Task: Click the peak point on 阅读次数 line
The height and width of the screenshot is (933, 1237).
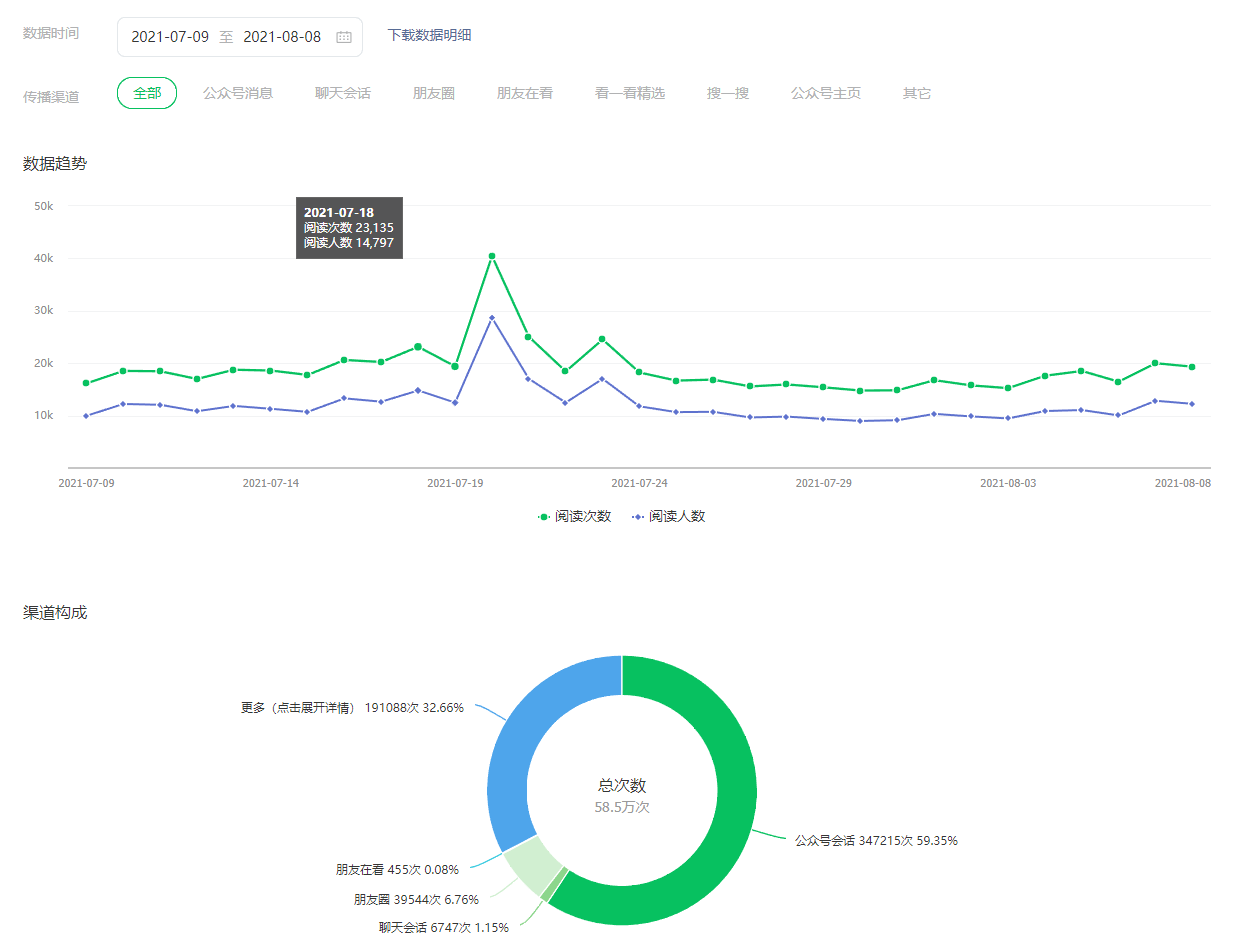Action: 492,256
